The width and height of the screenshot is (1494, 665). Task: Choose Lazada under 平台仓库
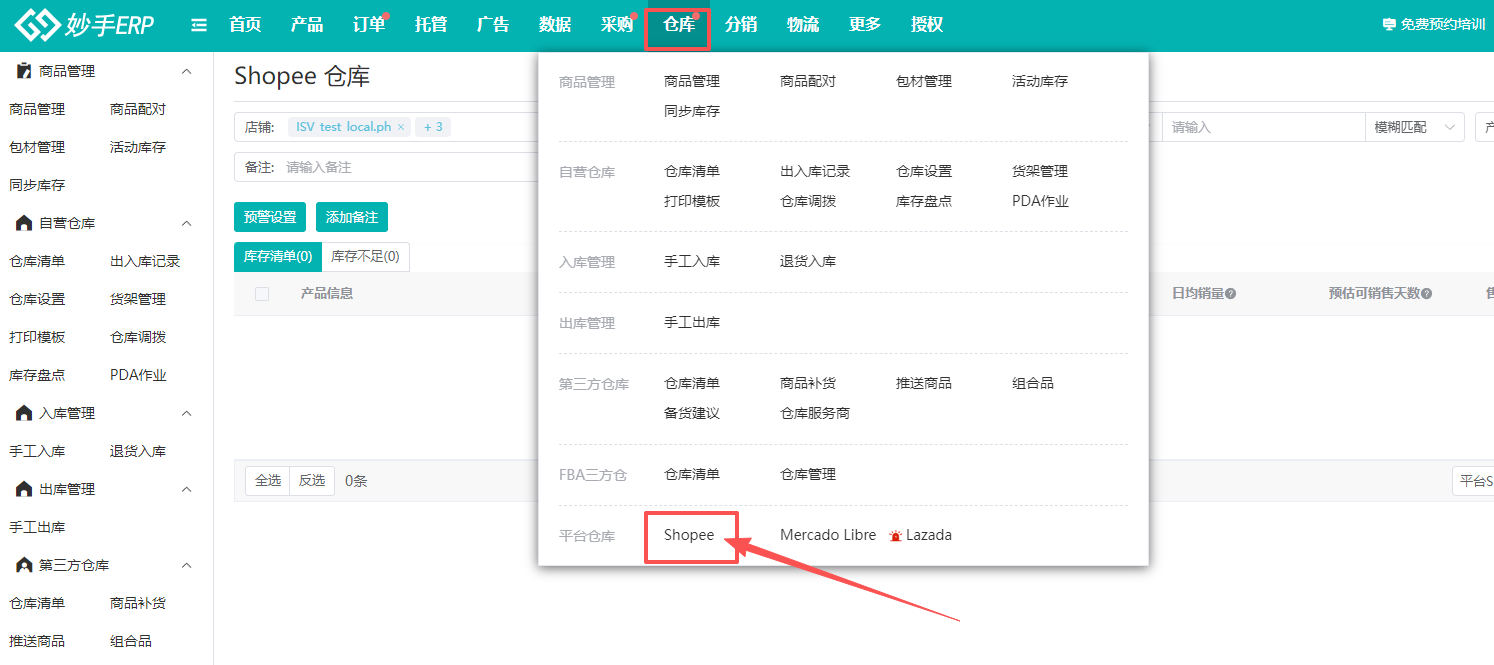[929, 535]
